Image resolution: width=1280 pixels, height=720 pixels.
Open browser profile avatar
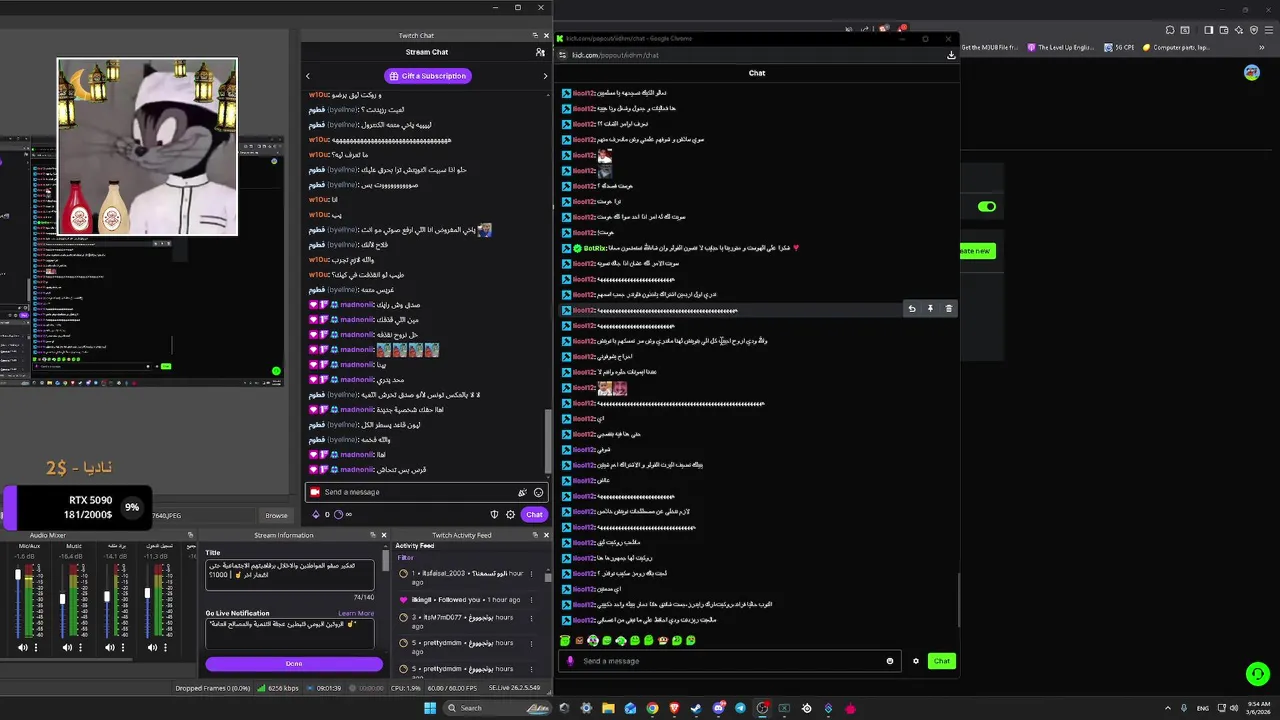[x=1251, y=73]
